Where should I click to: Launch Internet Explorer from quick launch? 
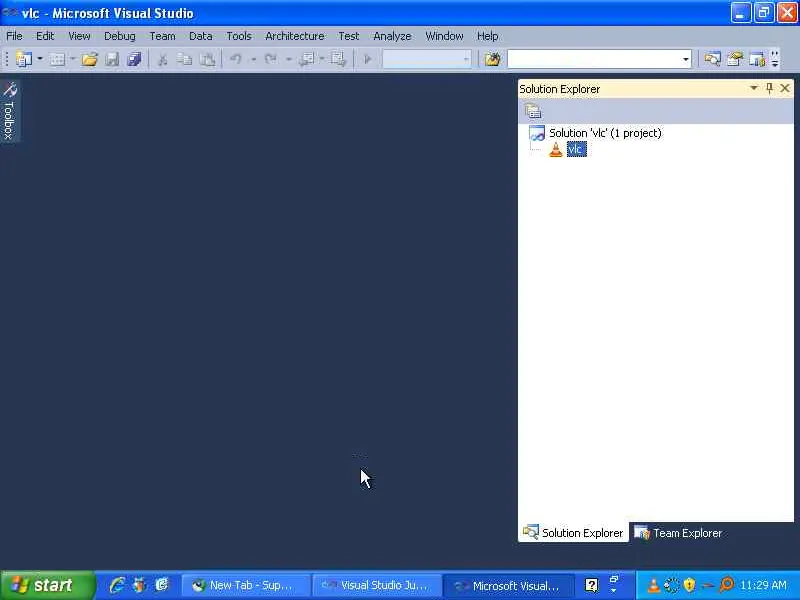[x=117, y=585]
